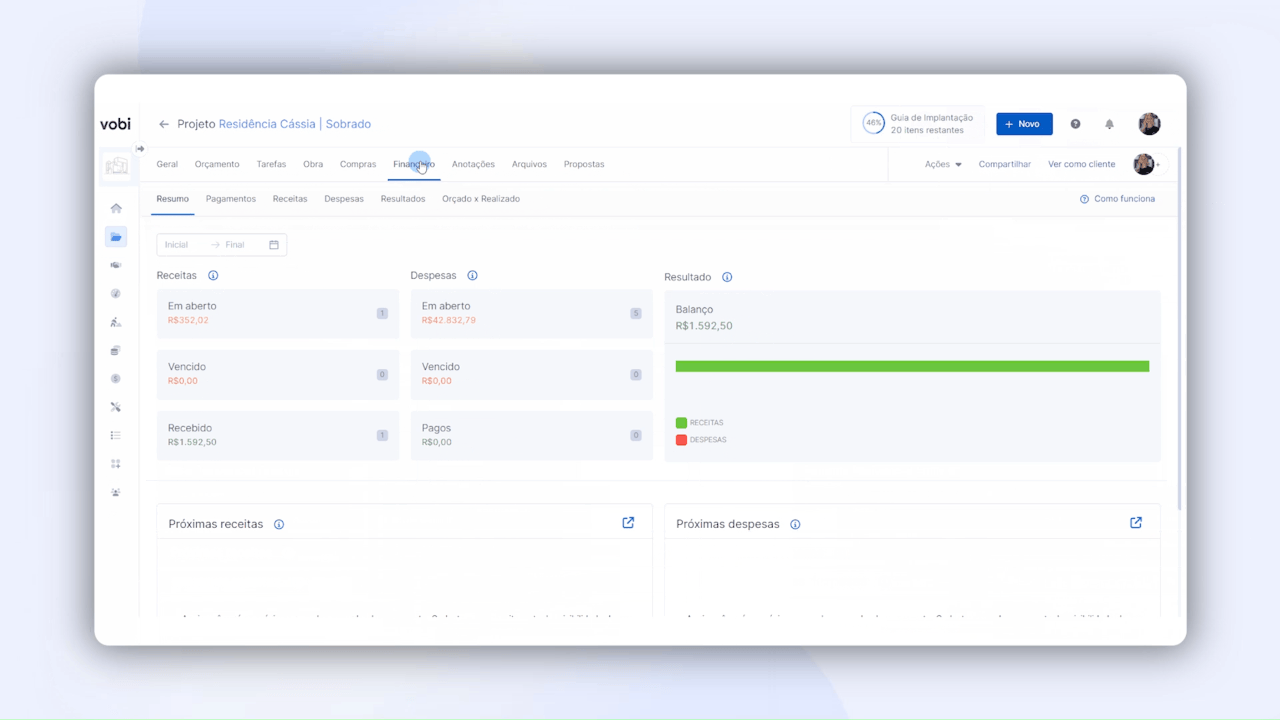Open the Como funciona help link
This screenshot has height=720, width=1280.
point(1117,199)
